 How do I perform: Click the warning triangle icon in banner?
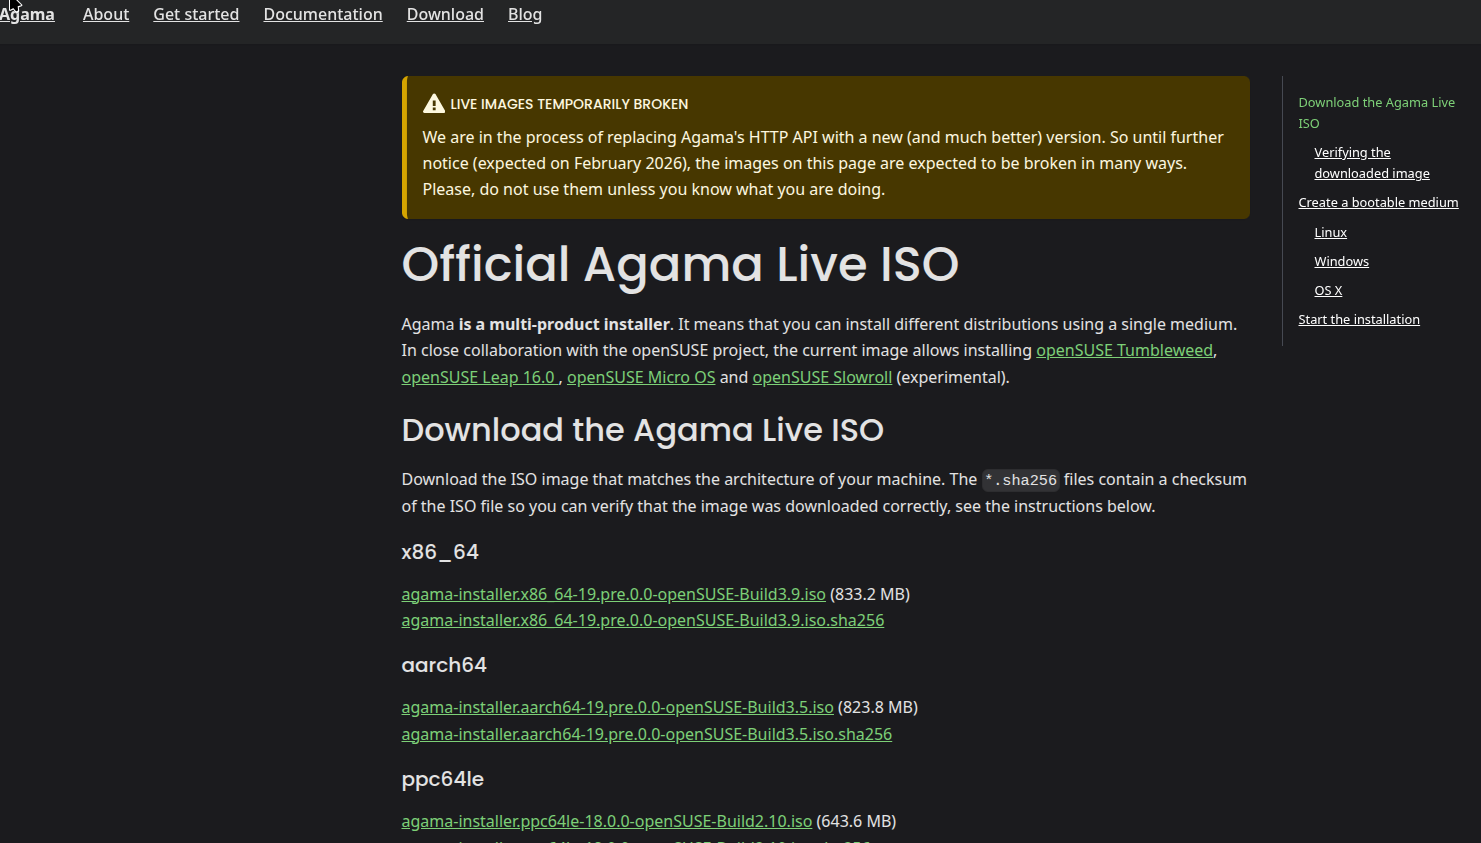[433, 104]
